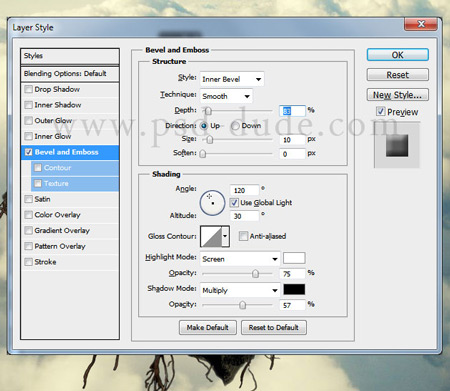Tick the Inner Glow checkbox
Viewport: 450px width, 391px height.
(x=29, y=136)
